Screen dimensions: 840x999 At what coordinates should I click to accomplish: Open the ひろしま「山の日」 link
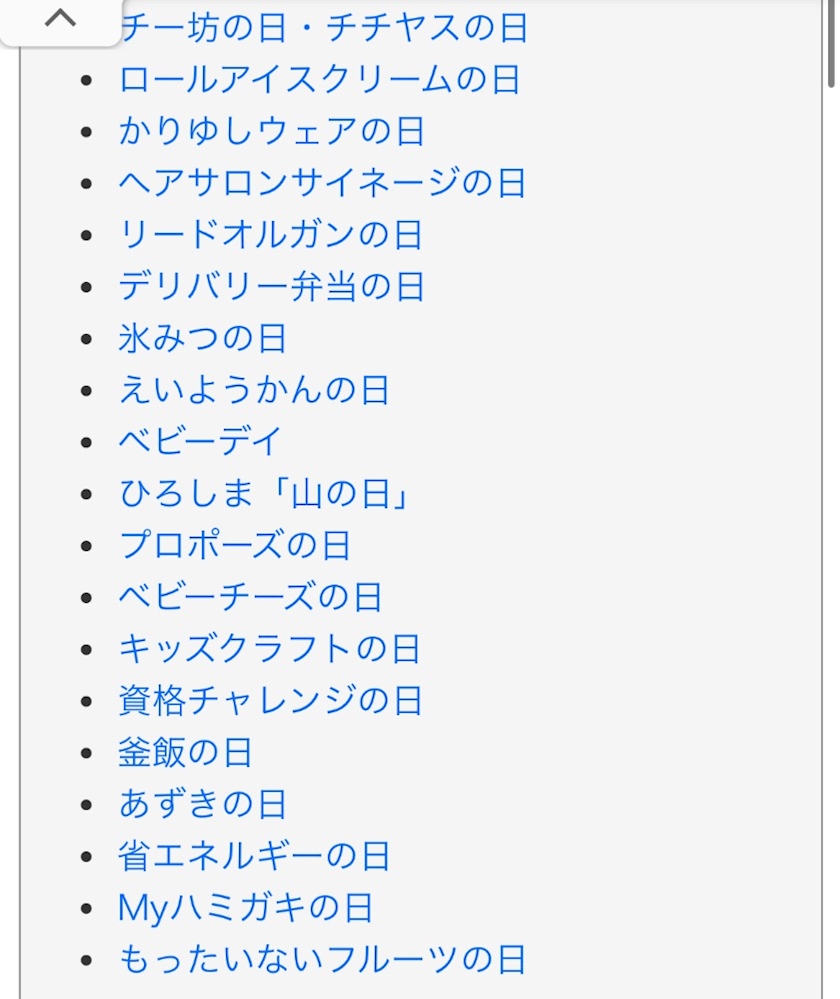click(265, 494)
